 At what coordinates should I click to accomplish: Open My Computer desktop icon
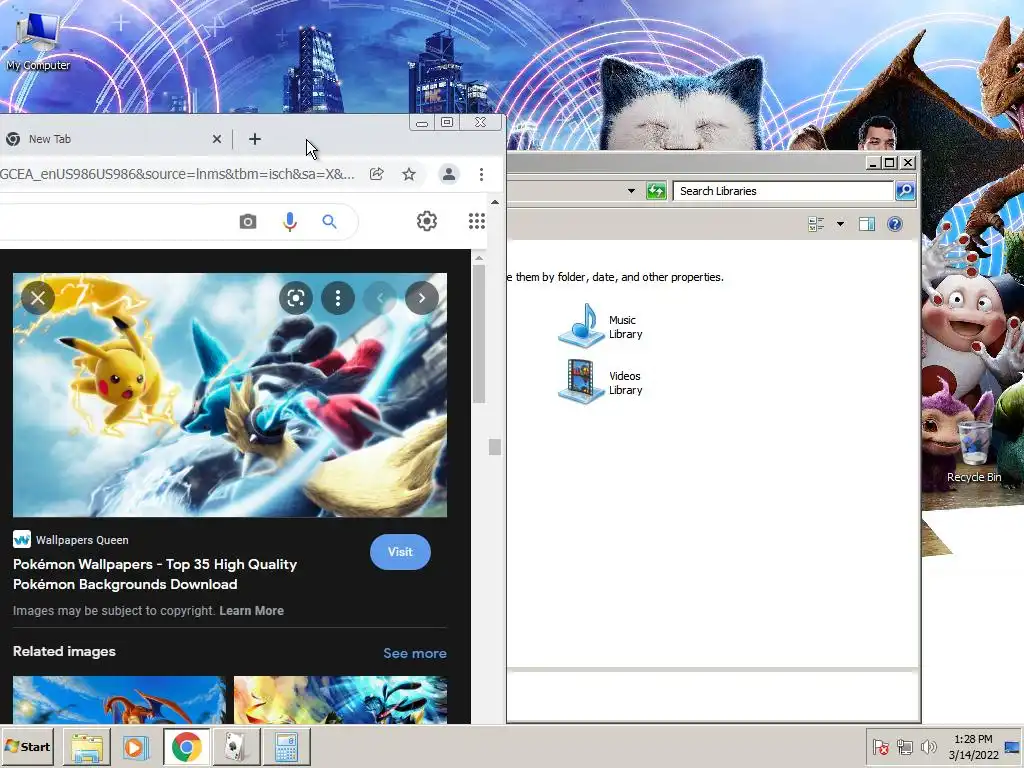pyautogui.click(x=38, y=40)
